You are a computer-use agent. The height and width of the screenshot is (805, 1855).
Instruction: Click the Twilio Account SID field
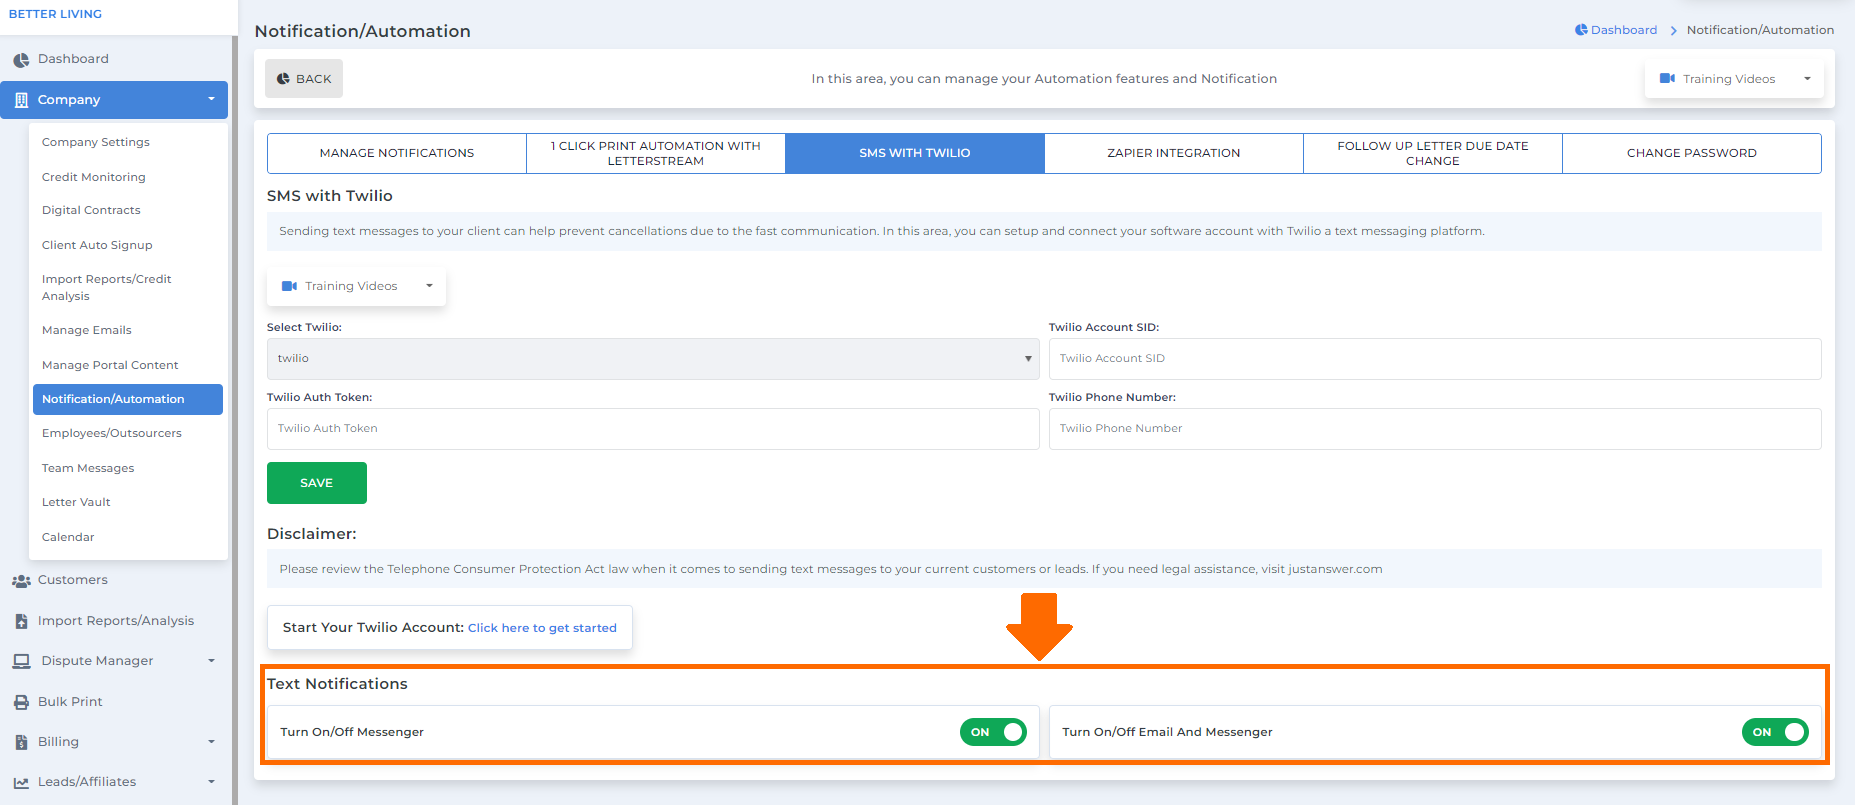click(1435, 359)
